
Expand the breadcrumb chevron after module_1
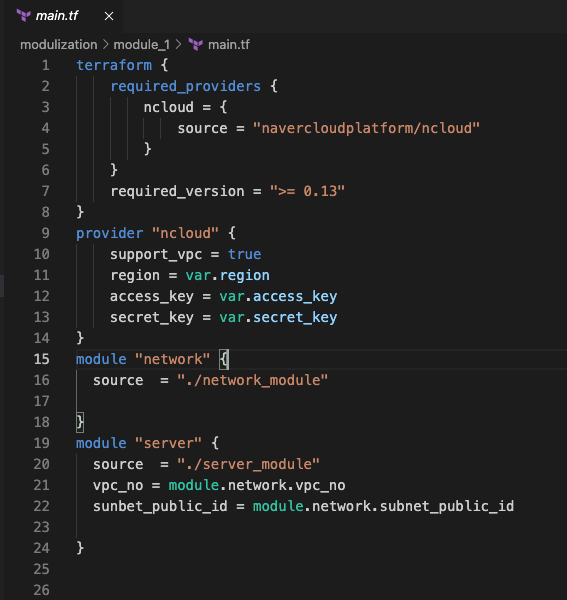coord(178,45)
